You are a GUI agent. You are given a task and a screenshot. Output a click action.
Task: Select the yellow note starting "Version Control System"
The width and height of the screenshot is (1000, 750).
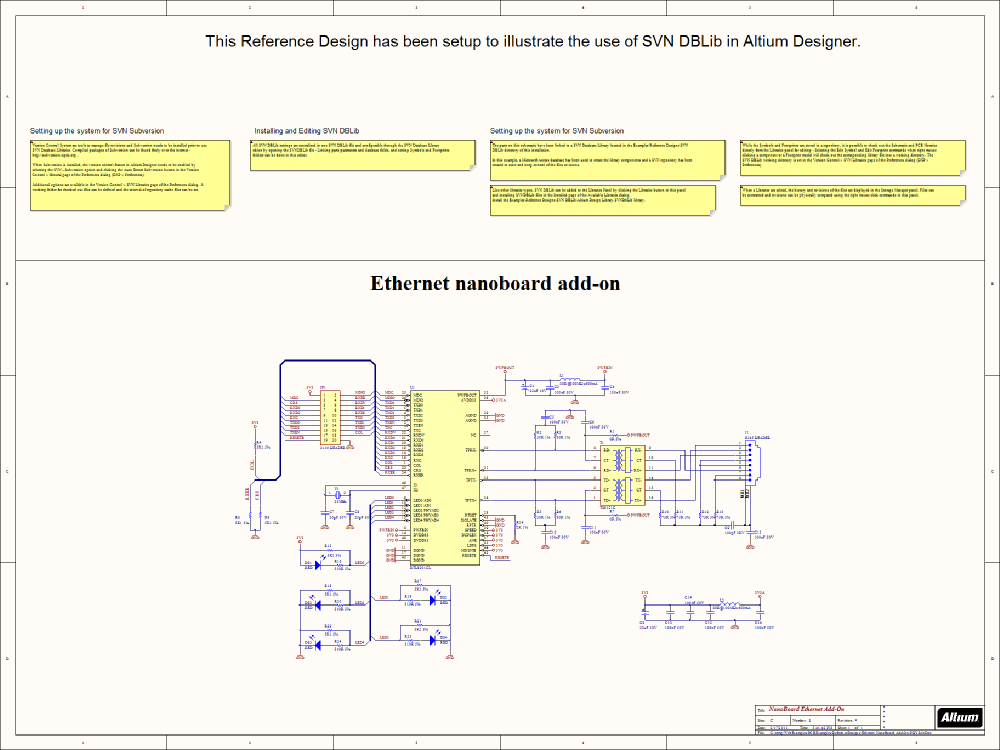130,175
